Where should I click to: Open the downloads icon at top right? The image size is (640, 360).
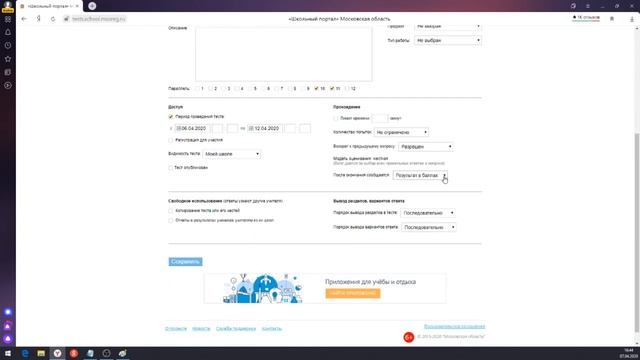(632, 19)
